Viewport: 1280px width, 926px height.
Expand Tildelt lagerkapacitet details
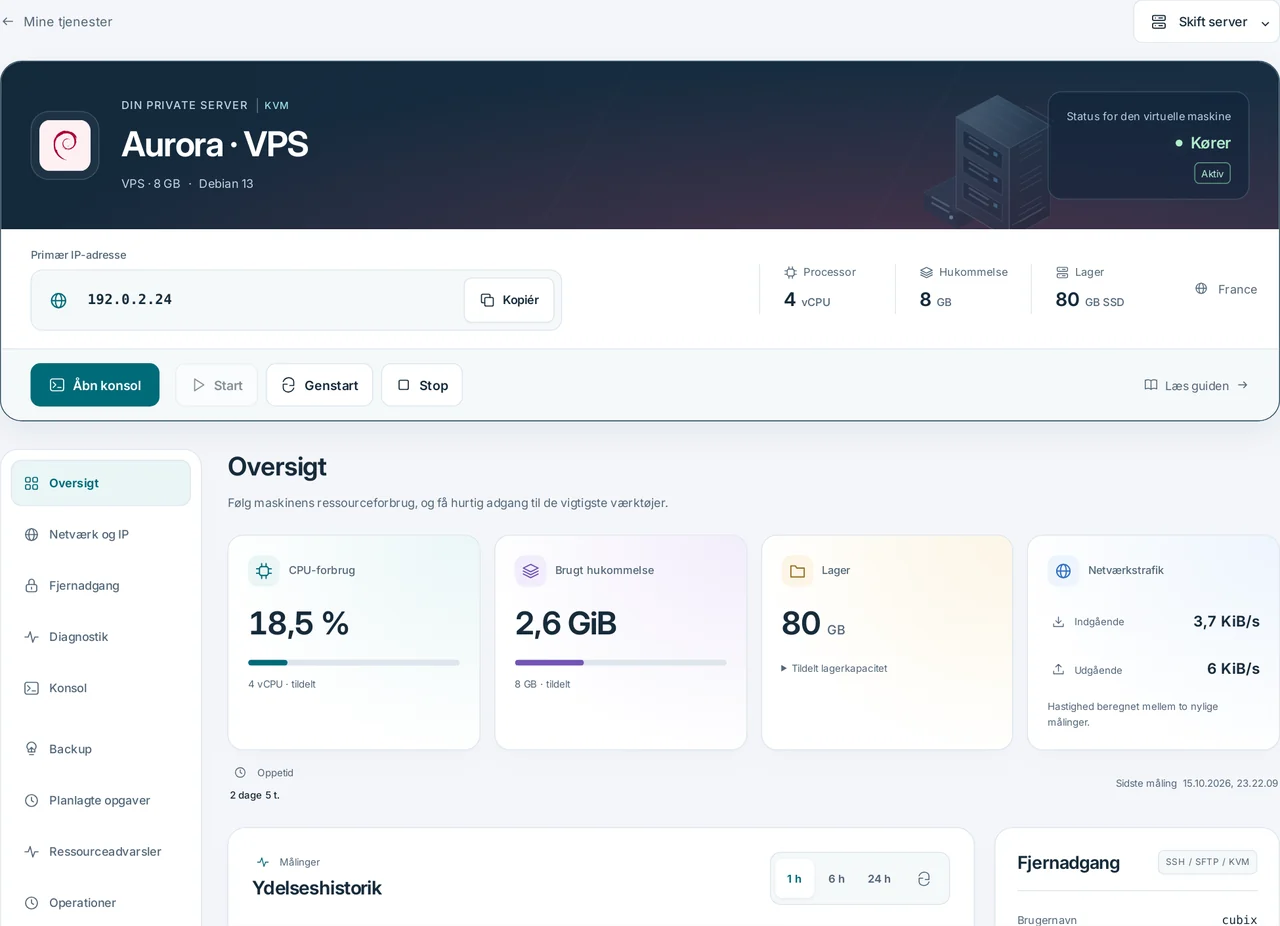tap(834, 668)
